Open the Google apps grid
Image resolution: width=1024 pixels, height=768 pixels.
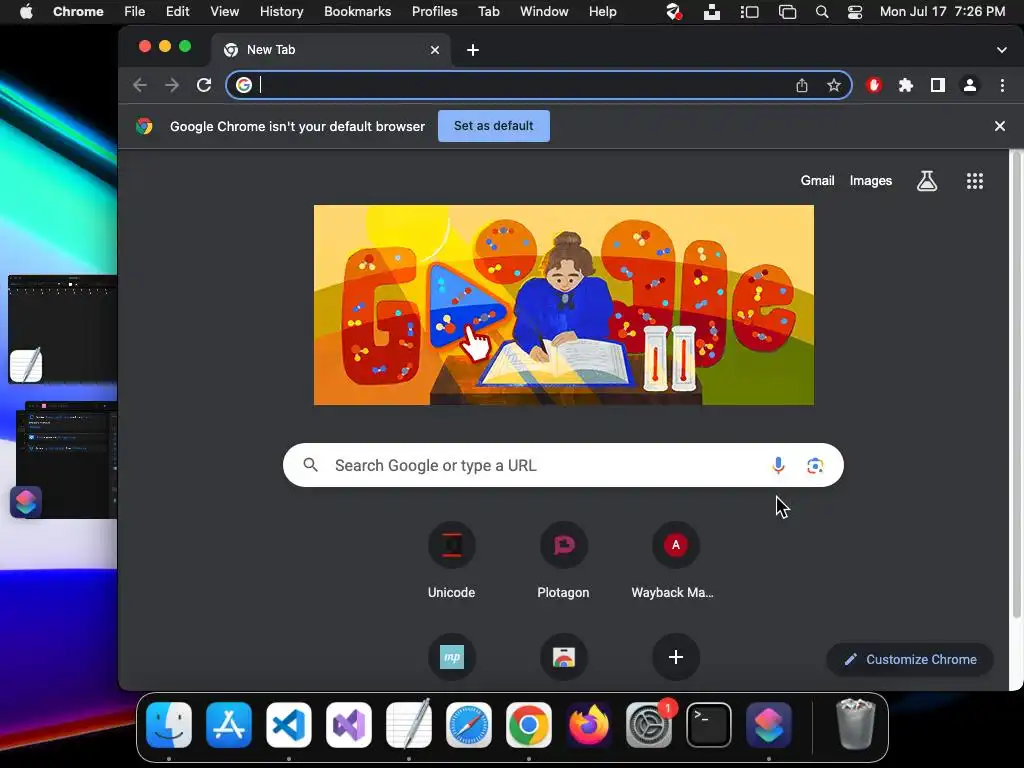974,181
